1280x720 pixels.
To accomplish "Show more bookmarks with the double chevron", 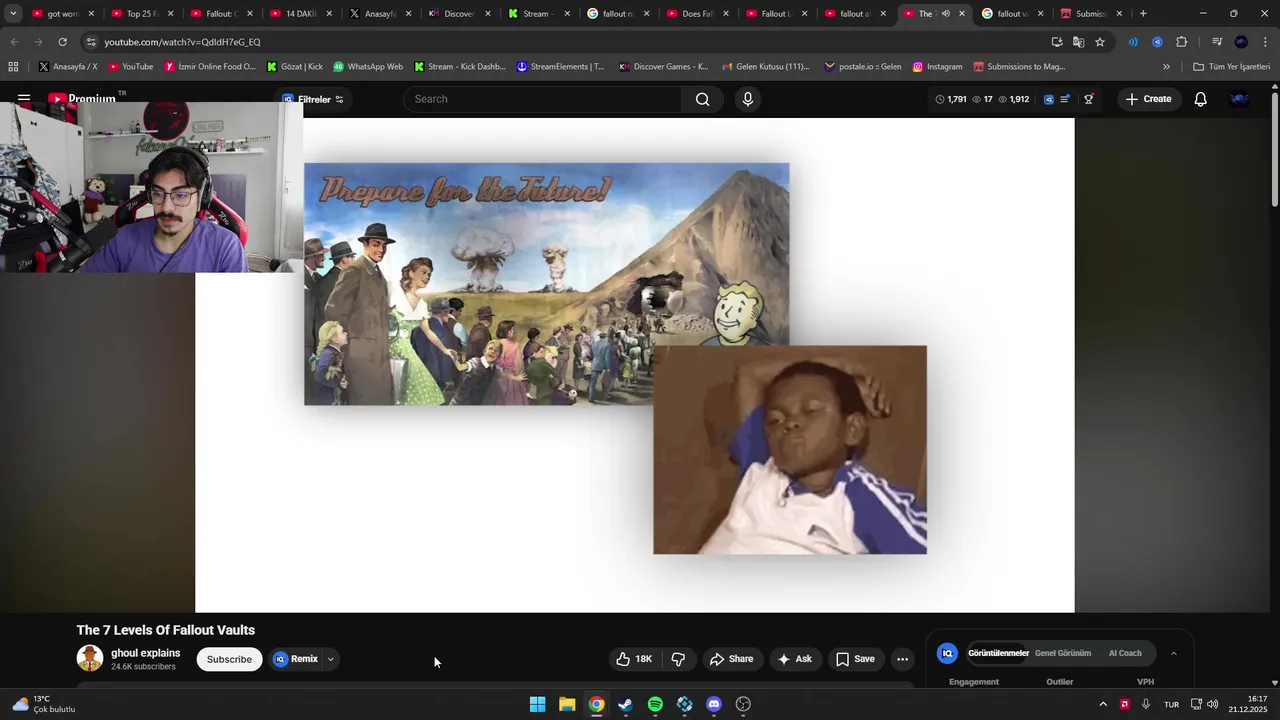I will [x=1166, y=67].
